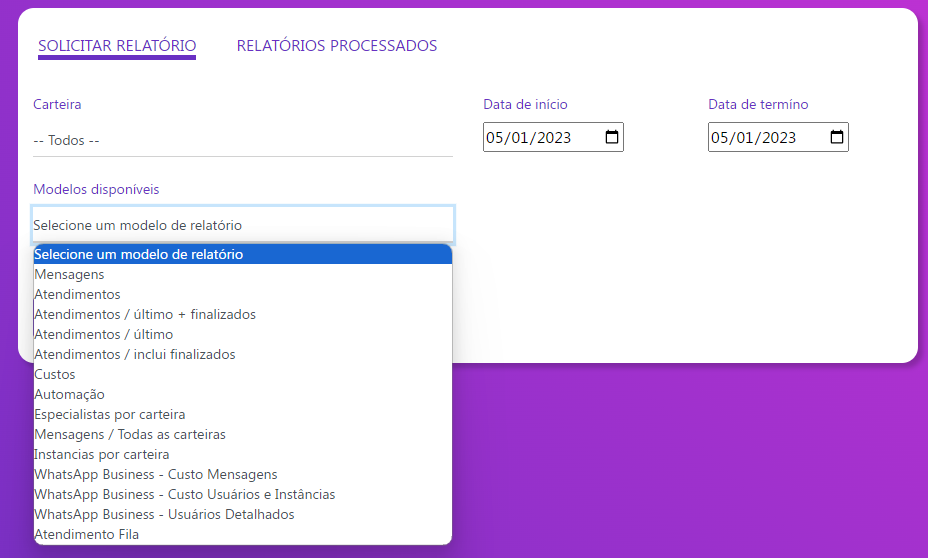Click the 'Modelos disponíveis' label
This screenshot has height=558, width=928.
(96, 189)
